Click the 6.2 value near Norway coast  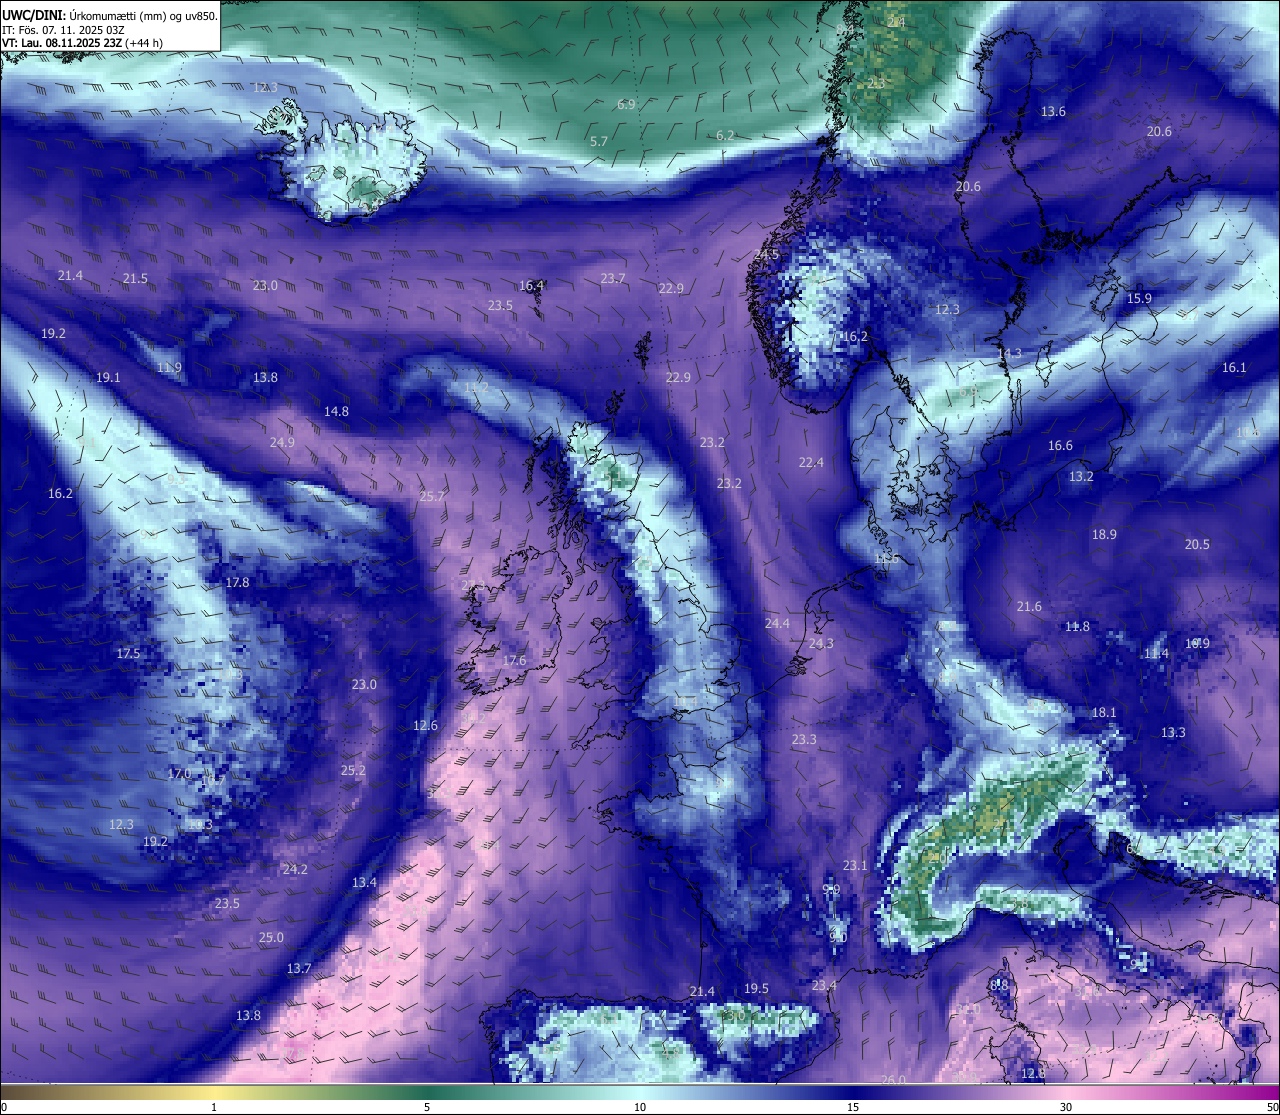point(725,135)
